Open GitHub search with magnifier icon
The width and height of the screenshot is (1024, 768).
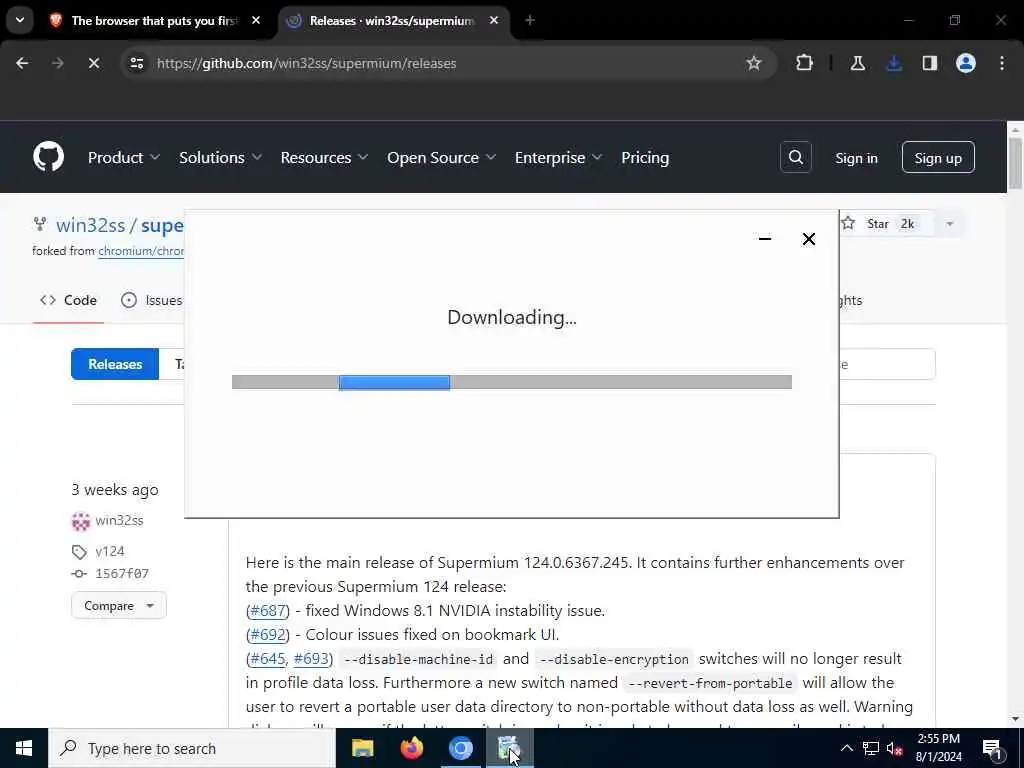[x=795, y=157]
